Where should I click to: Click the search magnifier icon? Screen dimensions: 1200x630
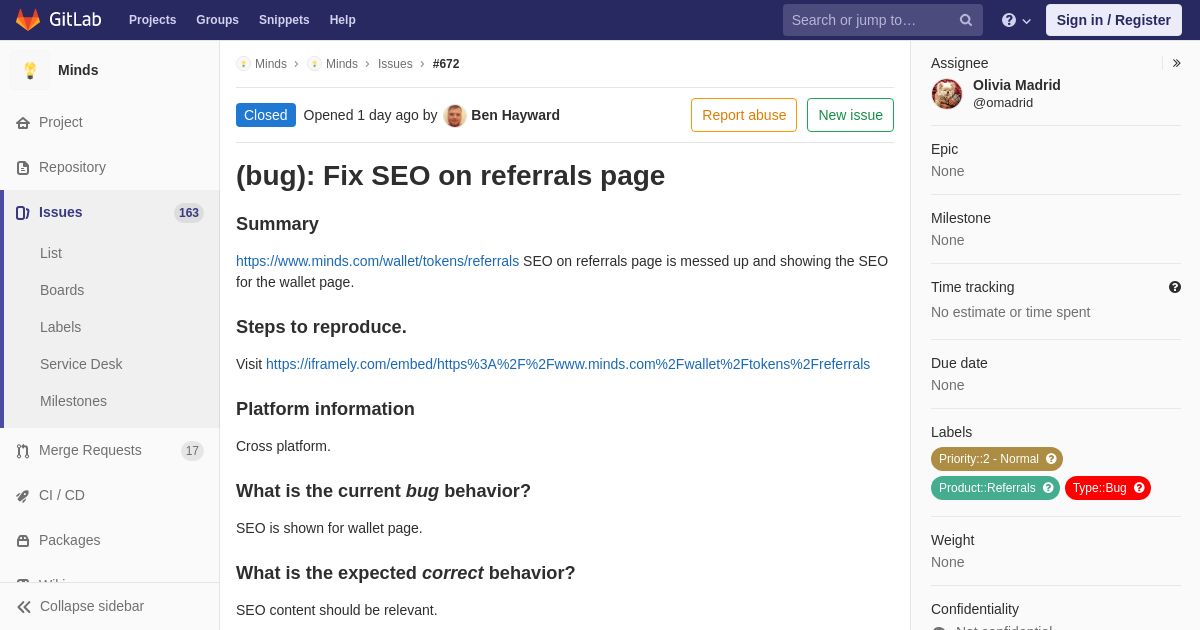click(966, 20)
